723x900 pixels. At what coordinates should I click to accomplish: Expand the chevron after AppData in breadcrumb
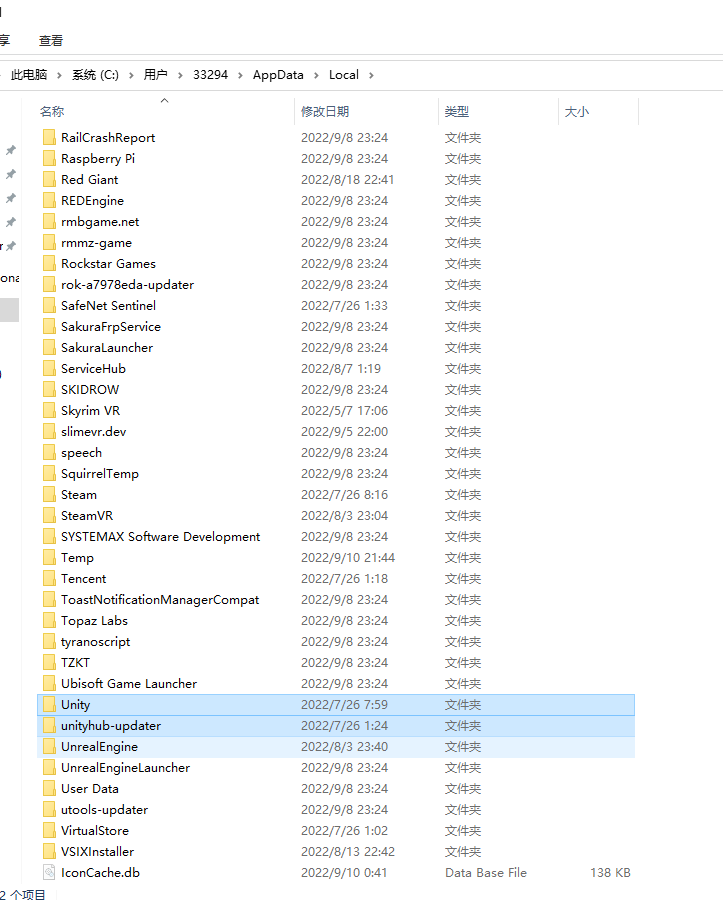click(316, 75)
